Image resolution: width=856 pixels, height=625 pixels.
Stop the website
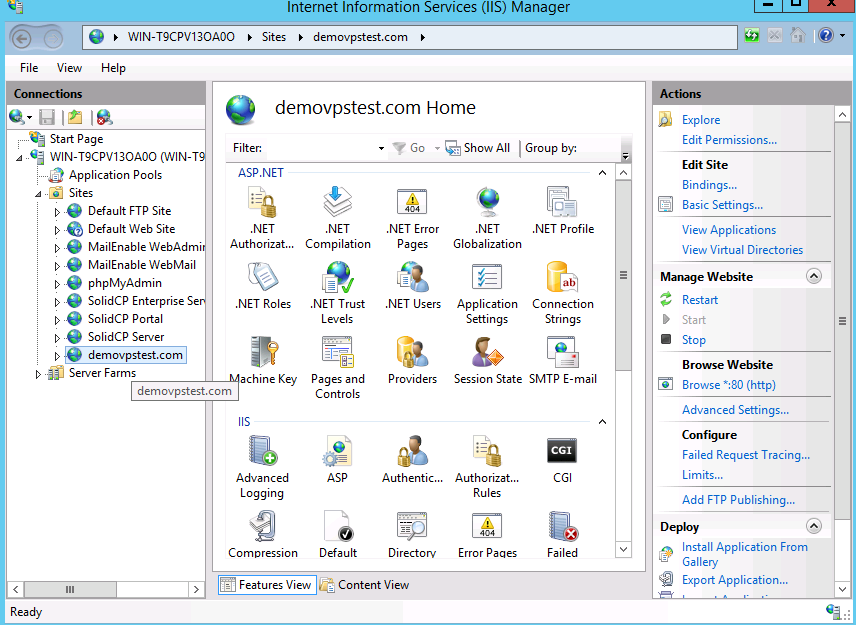[x=694, y=340]
